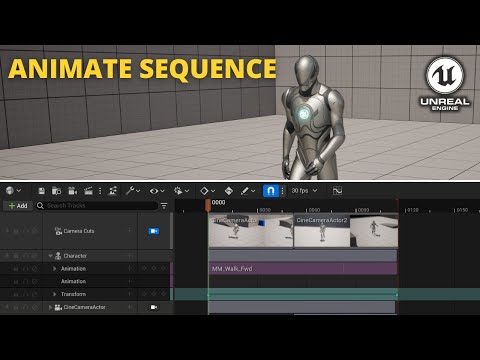
Task: Click the Camera Cuts track camera icon
Action: tap(58, 231)
